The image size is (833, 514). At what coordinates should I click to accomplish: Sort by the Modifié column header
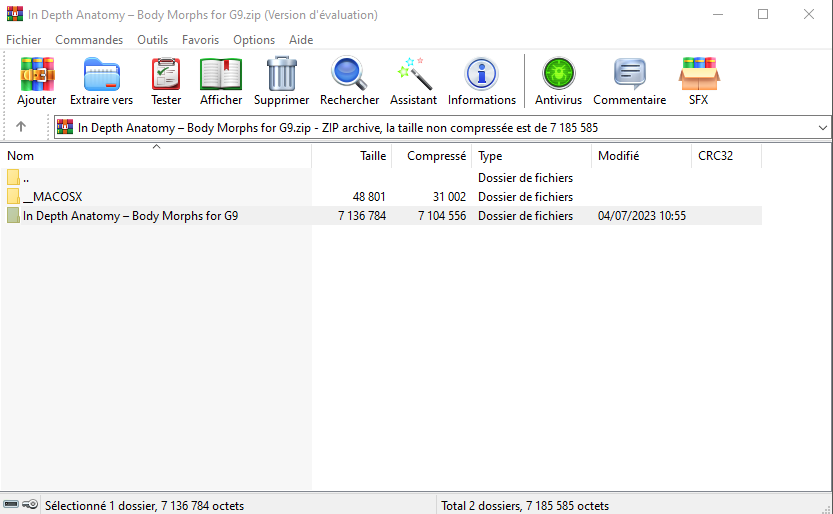point(641,156)
